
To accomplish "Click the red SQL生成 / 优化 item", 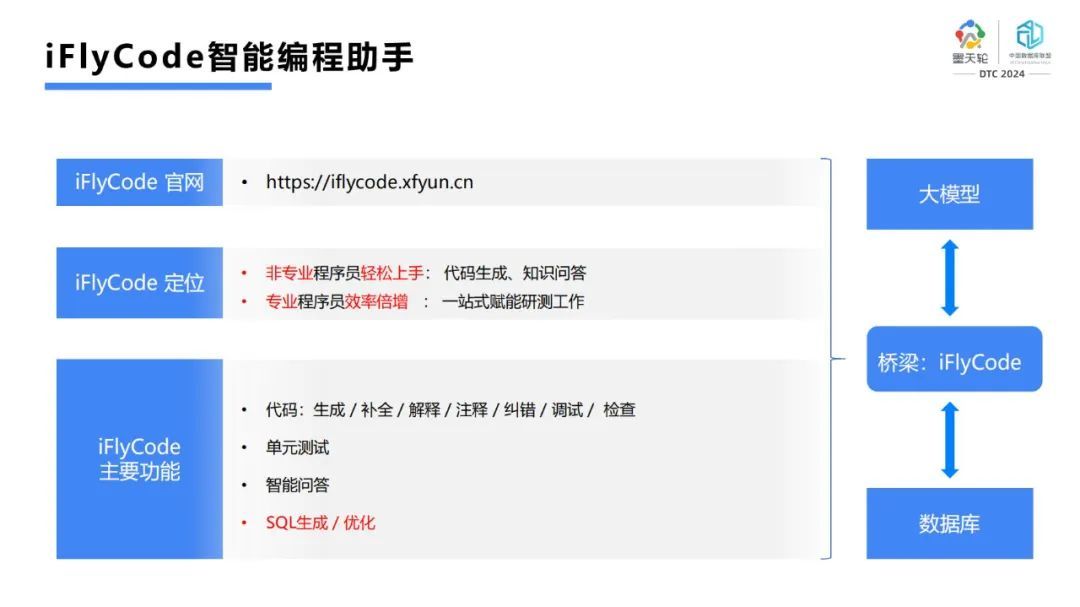I will coord(320,522).
